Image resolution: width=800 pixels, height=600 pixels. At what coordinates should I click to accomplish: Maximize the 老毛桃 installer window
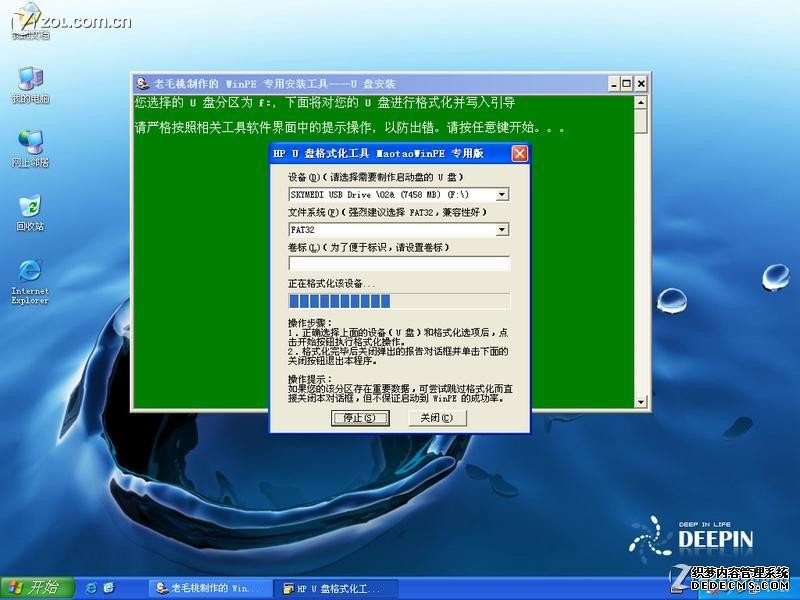(627, 84)
